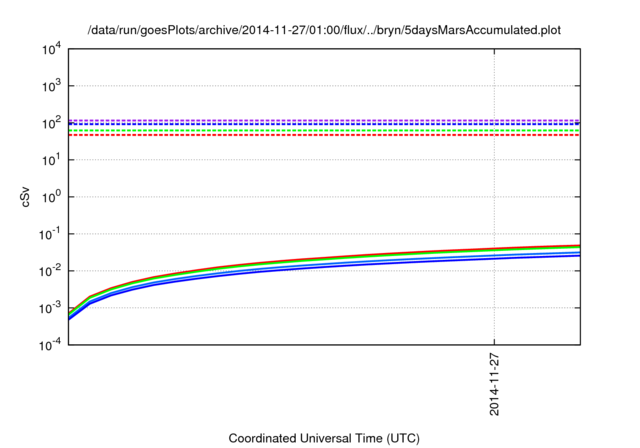Image resolution: width=640 pixels, height=448 pixels.
Task: Click the green dashed threshold line
Action: coord(324,131)
